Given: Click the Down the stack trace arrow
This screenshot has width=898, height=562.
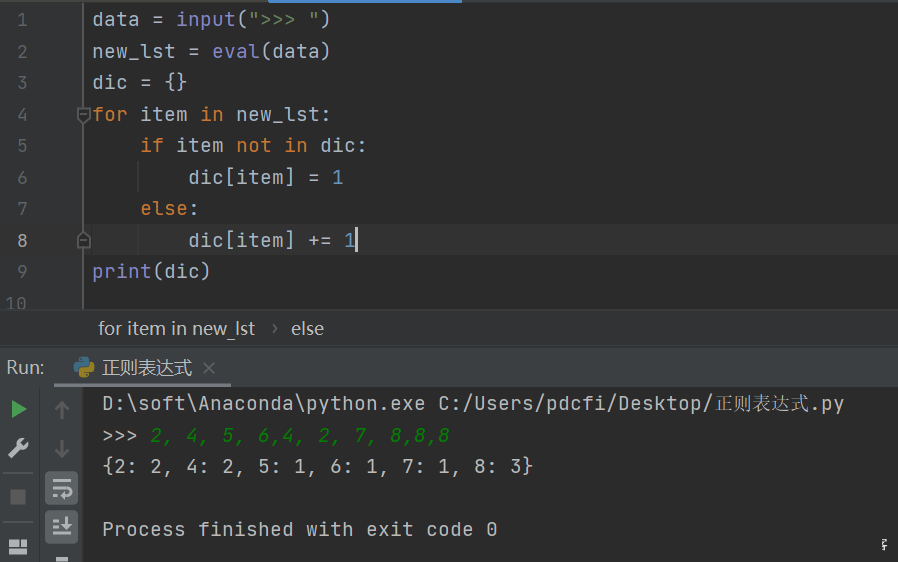Looking at the screenshot, I should pyautogui.click(x=62, y=448).
